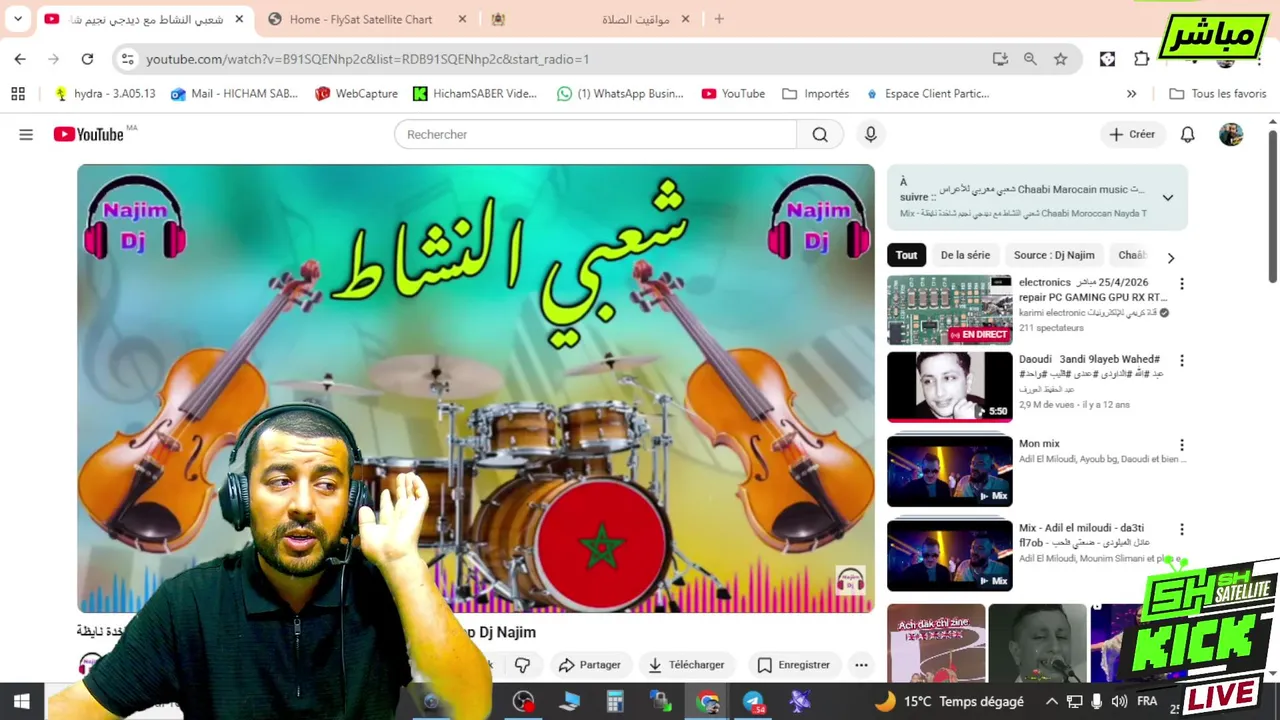Screen dimensions: 1280x720
Task: Open the Espace Client Partic bookmark
Action: pos(927,94)
